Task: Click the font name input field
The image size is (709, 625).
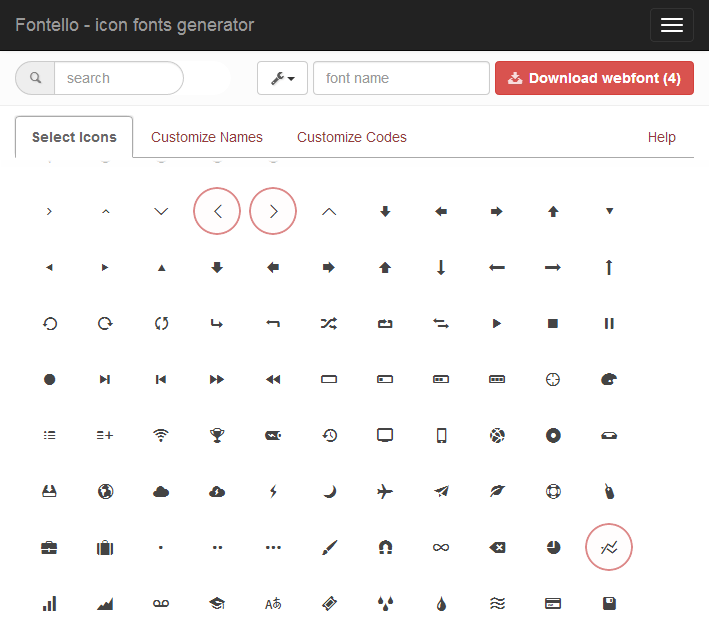Action: pyautogui.click(x=401, y=78)
